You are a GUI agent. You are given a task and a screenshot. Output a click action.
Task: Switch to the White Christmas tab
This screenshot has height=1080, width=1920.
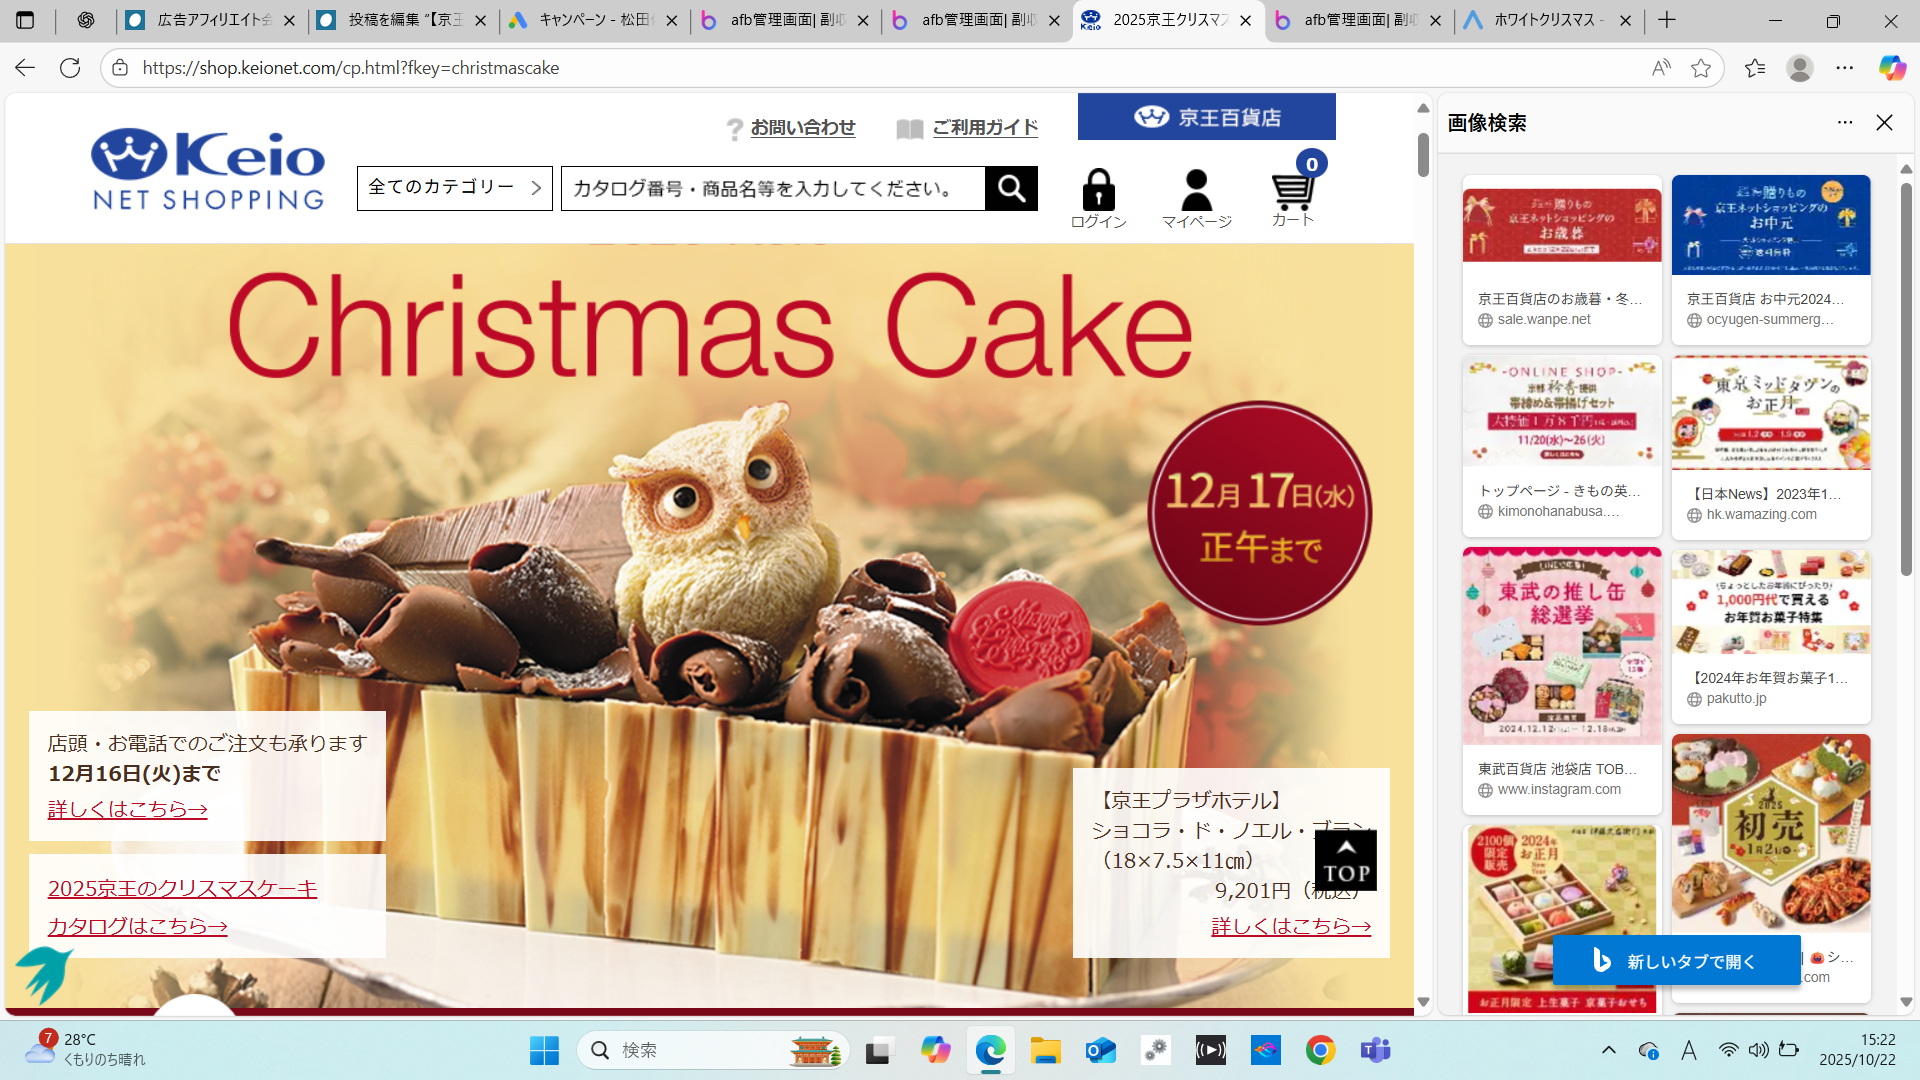[x=1546, y=20]
